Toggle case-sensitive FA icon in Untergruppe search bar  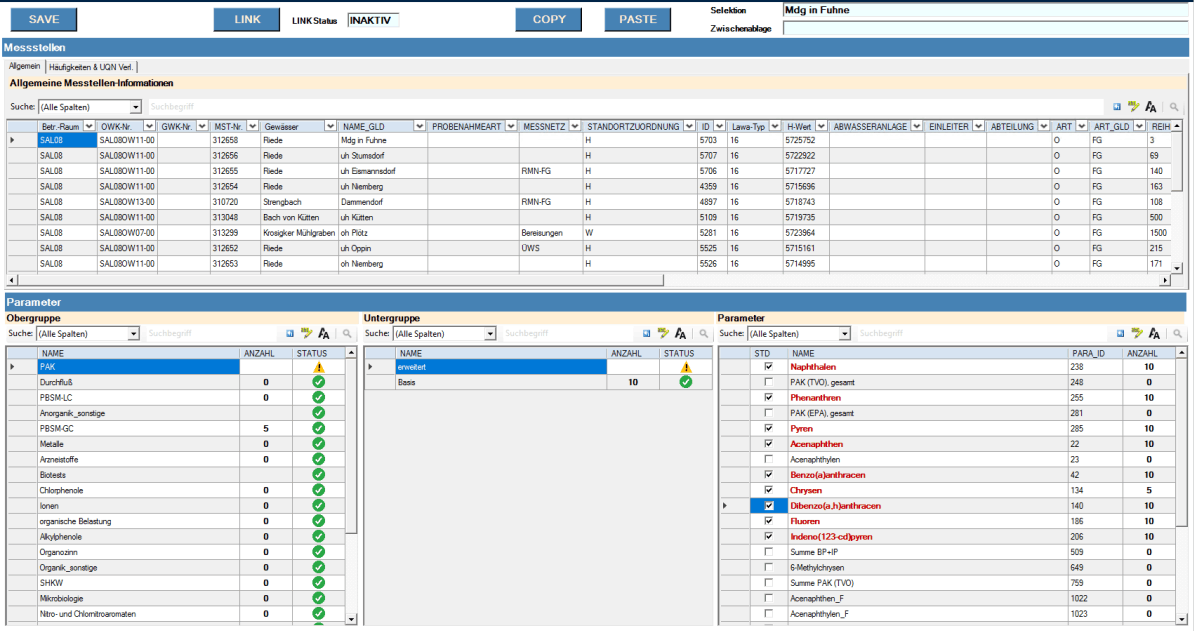point(680,334)
